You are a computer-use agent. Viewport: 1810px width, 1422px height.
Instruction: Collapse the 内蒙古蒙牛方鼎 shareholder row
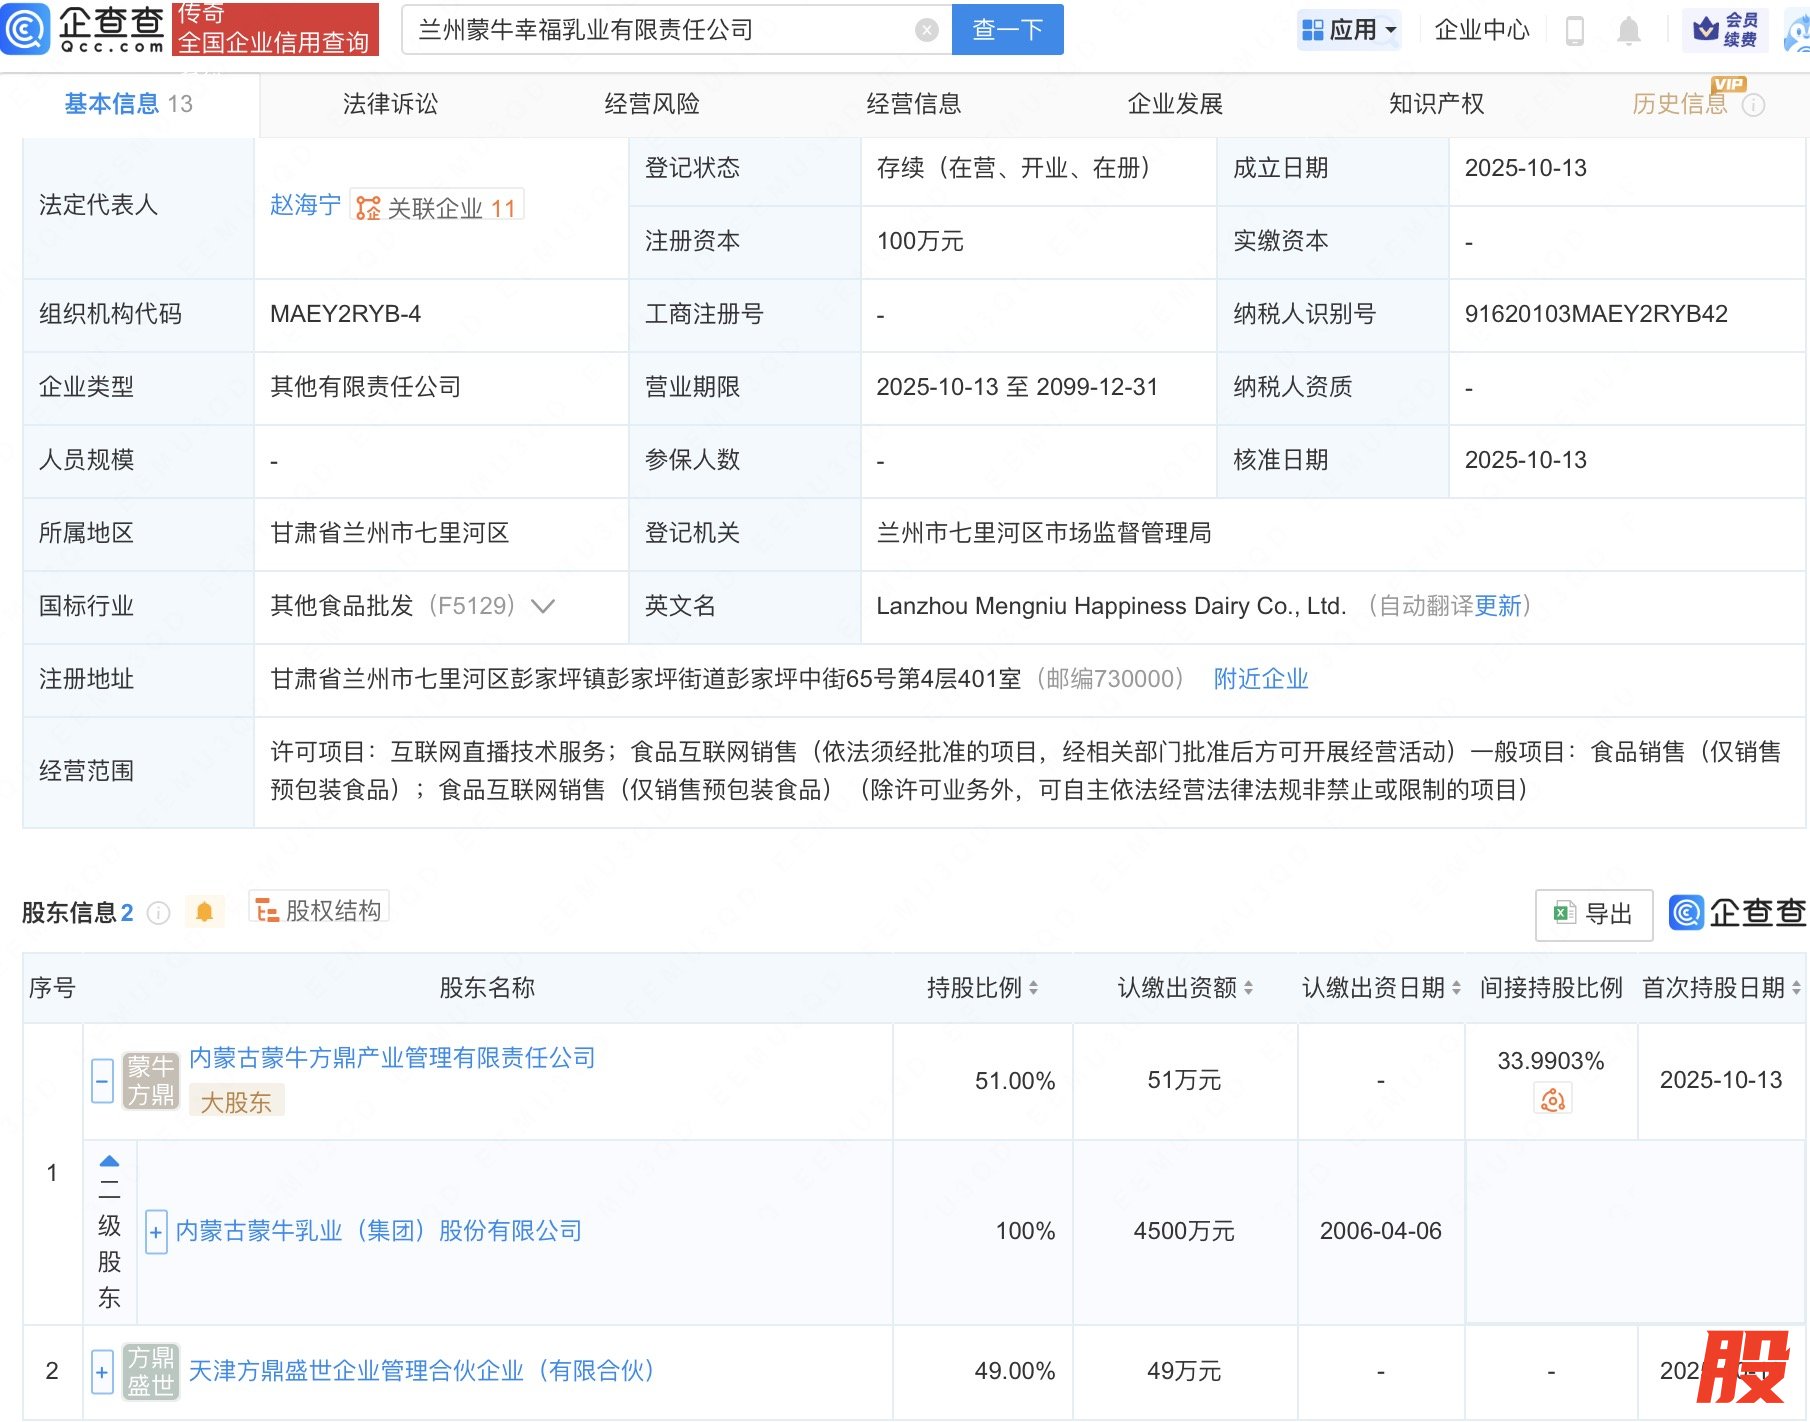click(x=102, y=1081)
